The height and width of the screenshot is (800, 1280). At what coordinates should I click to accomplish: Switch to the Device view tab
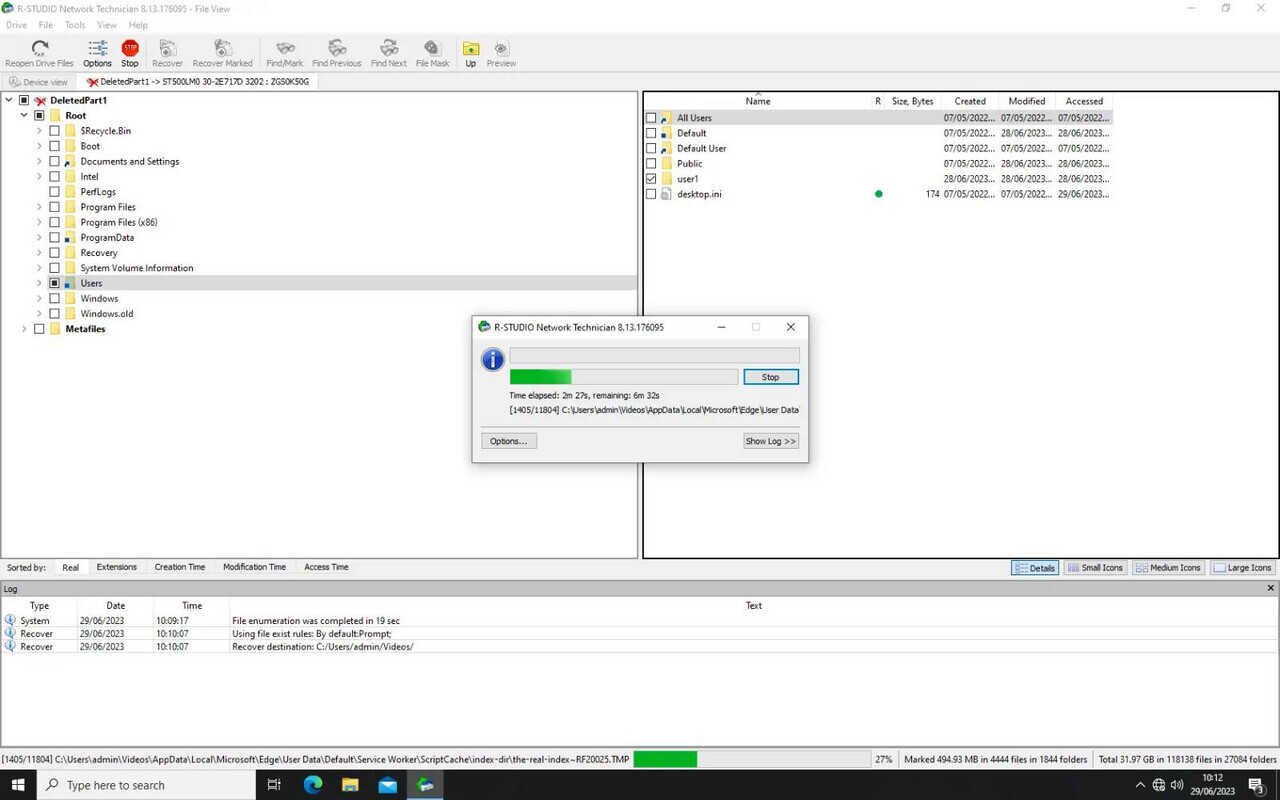click(39, 82)
